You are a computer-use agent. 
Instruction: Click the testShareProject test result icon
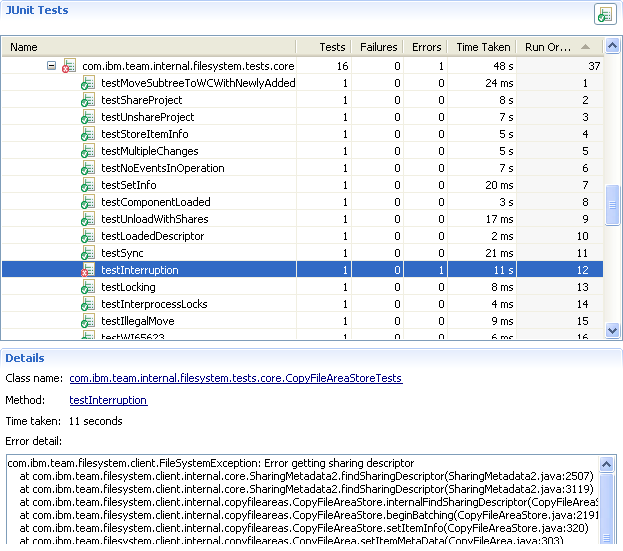(x=88, y=100)
